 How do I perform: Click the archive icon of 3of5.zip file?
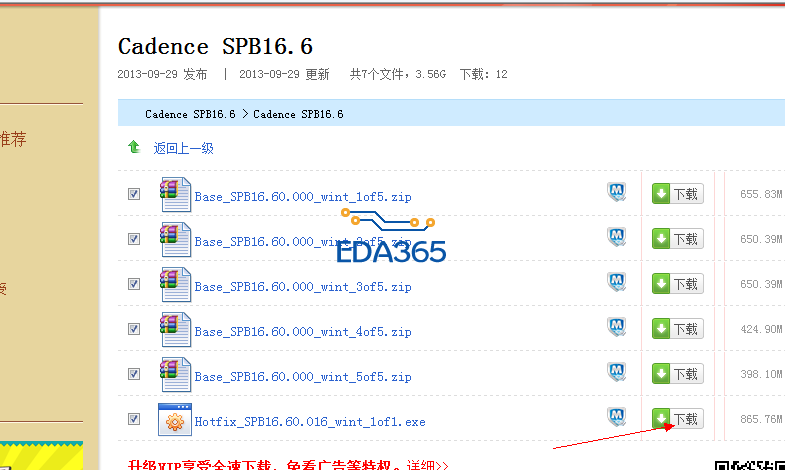coord(175,284)
